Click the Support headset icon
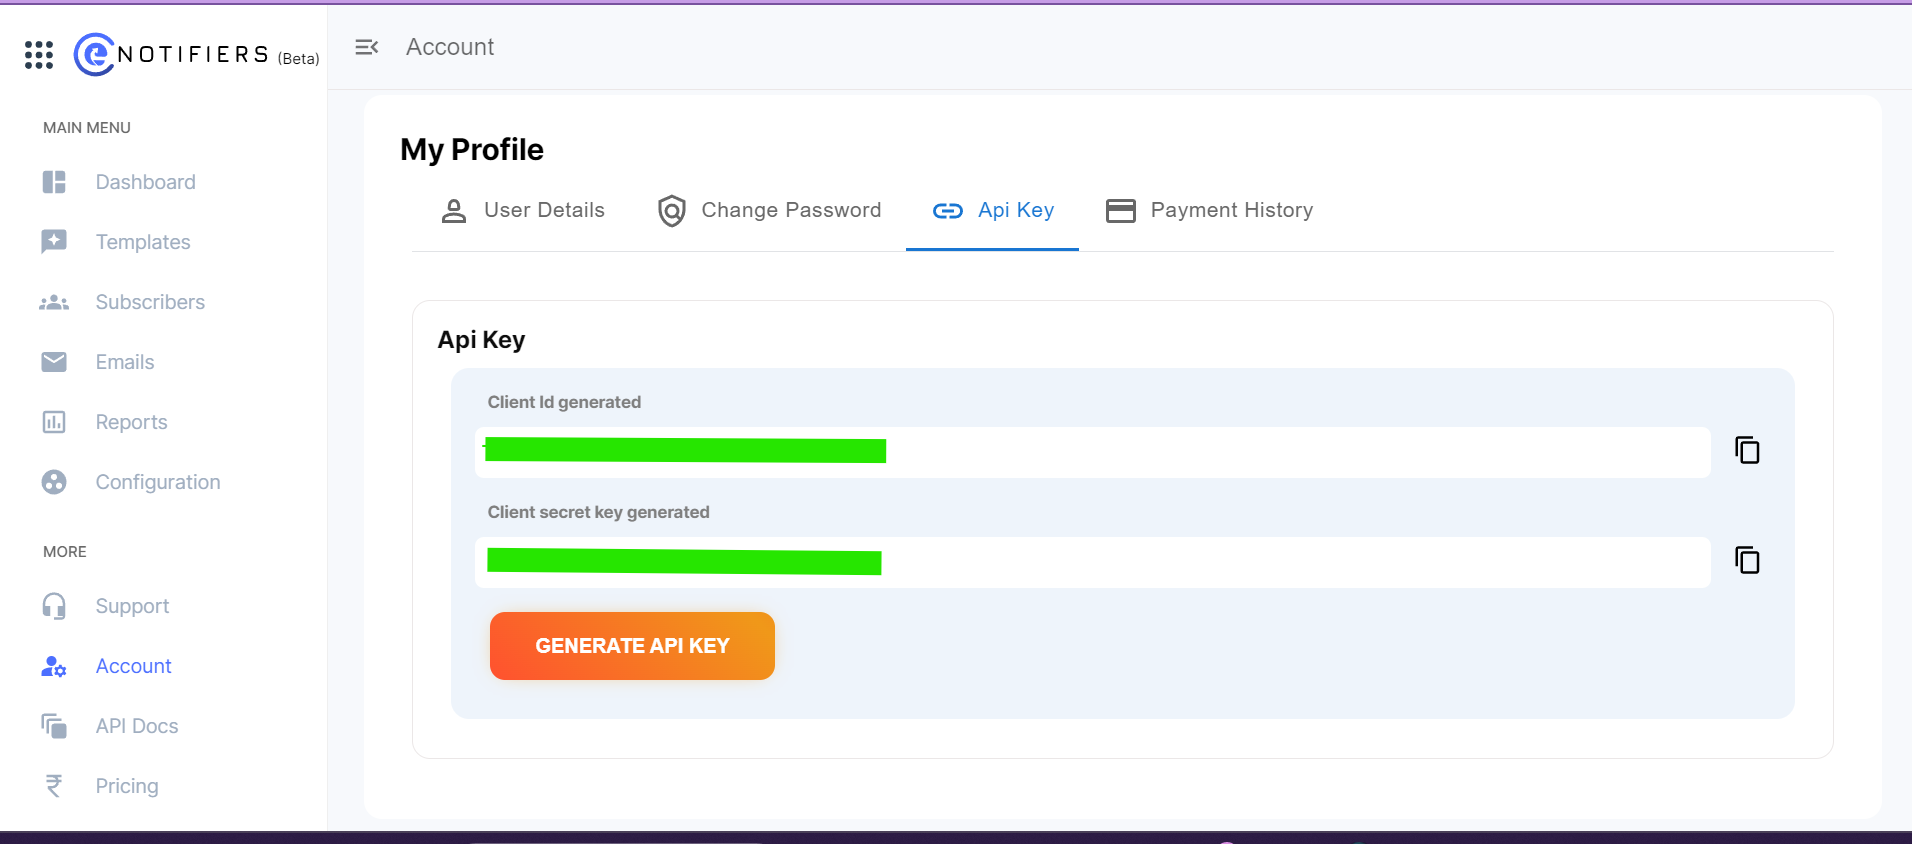 tap(54, 606)
